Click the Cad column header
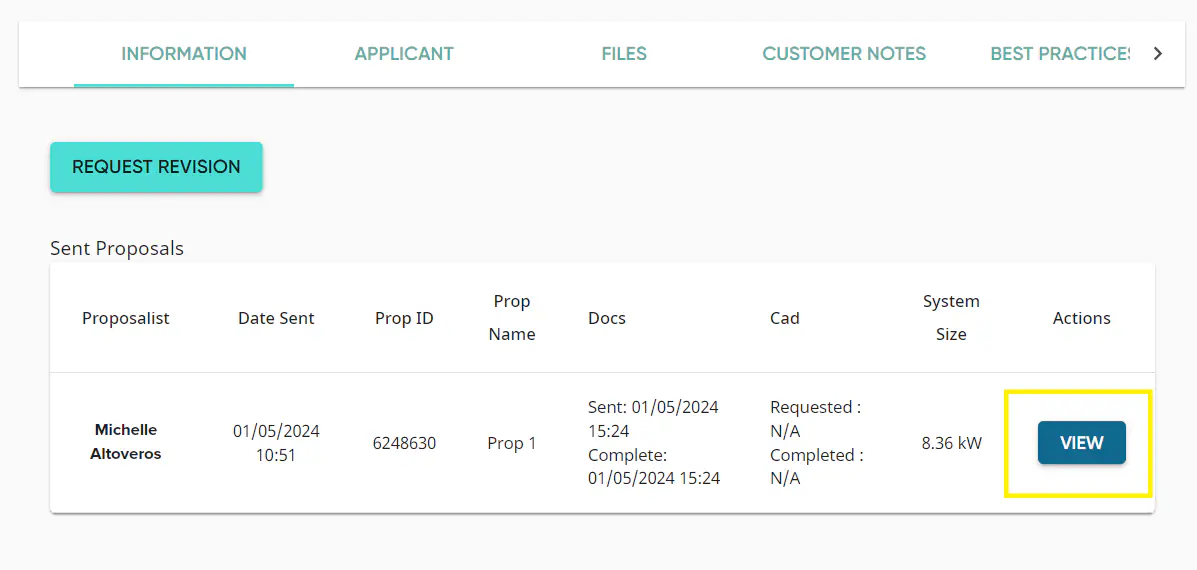The image size is (1197, 570). [x=785, y=318]
